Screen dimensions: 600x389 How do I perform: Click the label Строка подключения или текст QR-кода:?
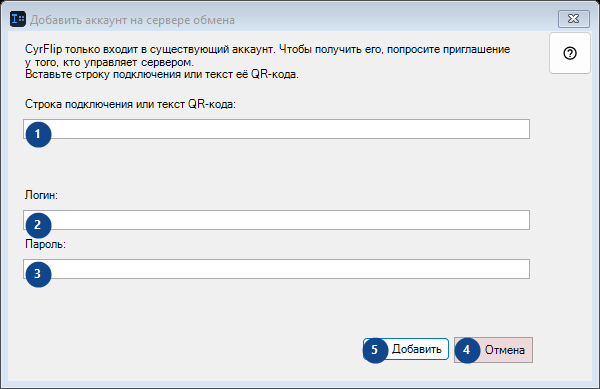pos(130,104)
